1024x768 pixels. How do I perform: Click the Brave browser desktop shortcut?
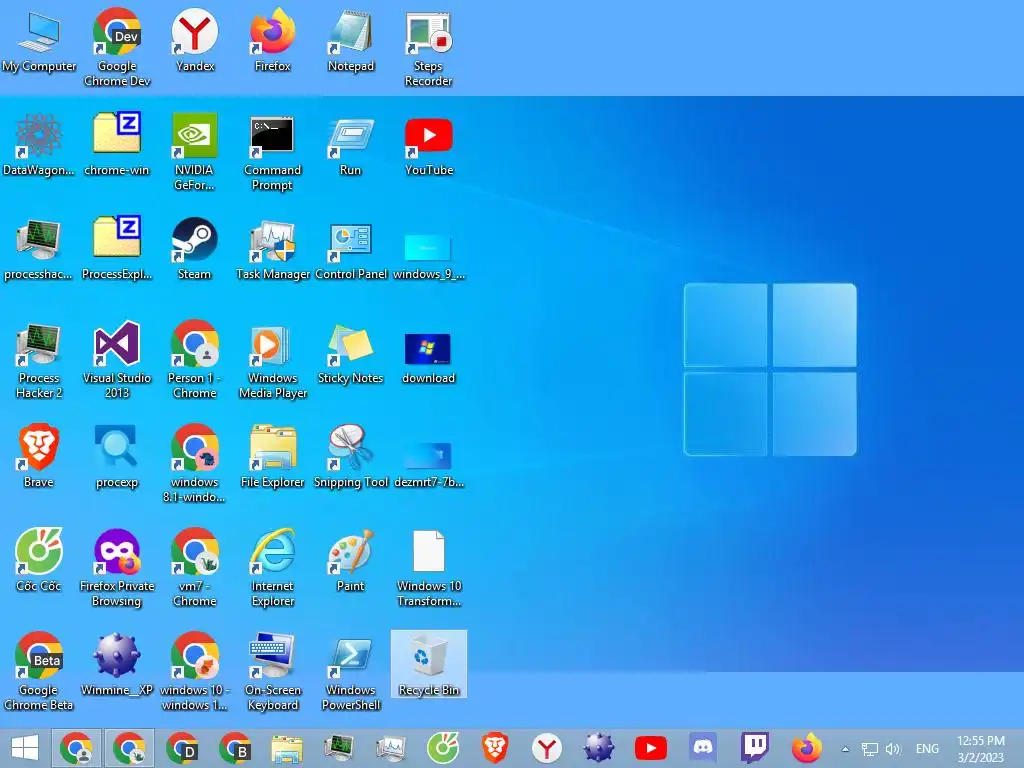click(x=39, y=455)
